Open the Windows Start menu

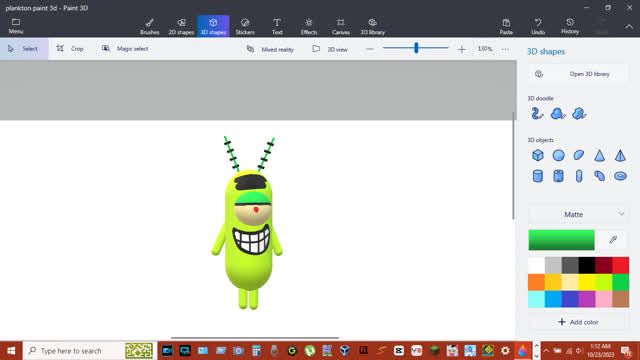pos(11,351)
